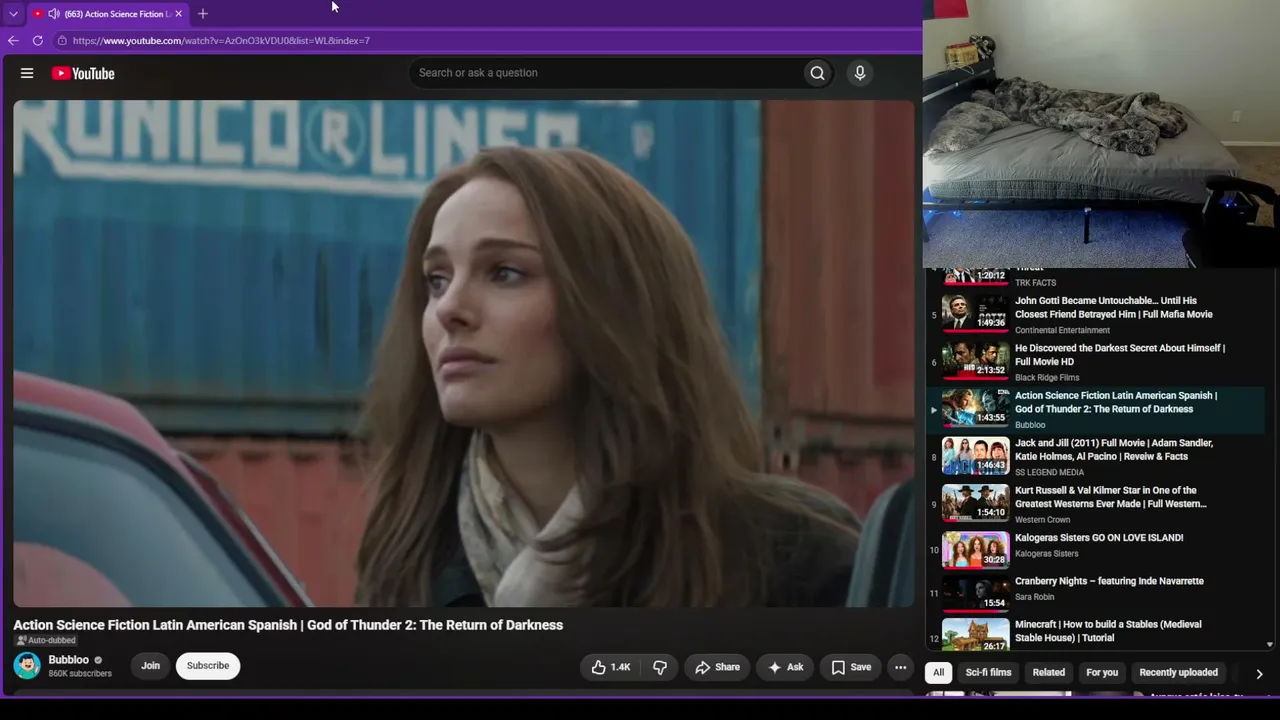Mute the tab via speaker icon

click(x=54, y=14)
